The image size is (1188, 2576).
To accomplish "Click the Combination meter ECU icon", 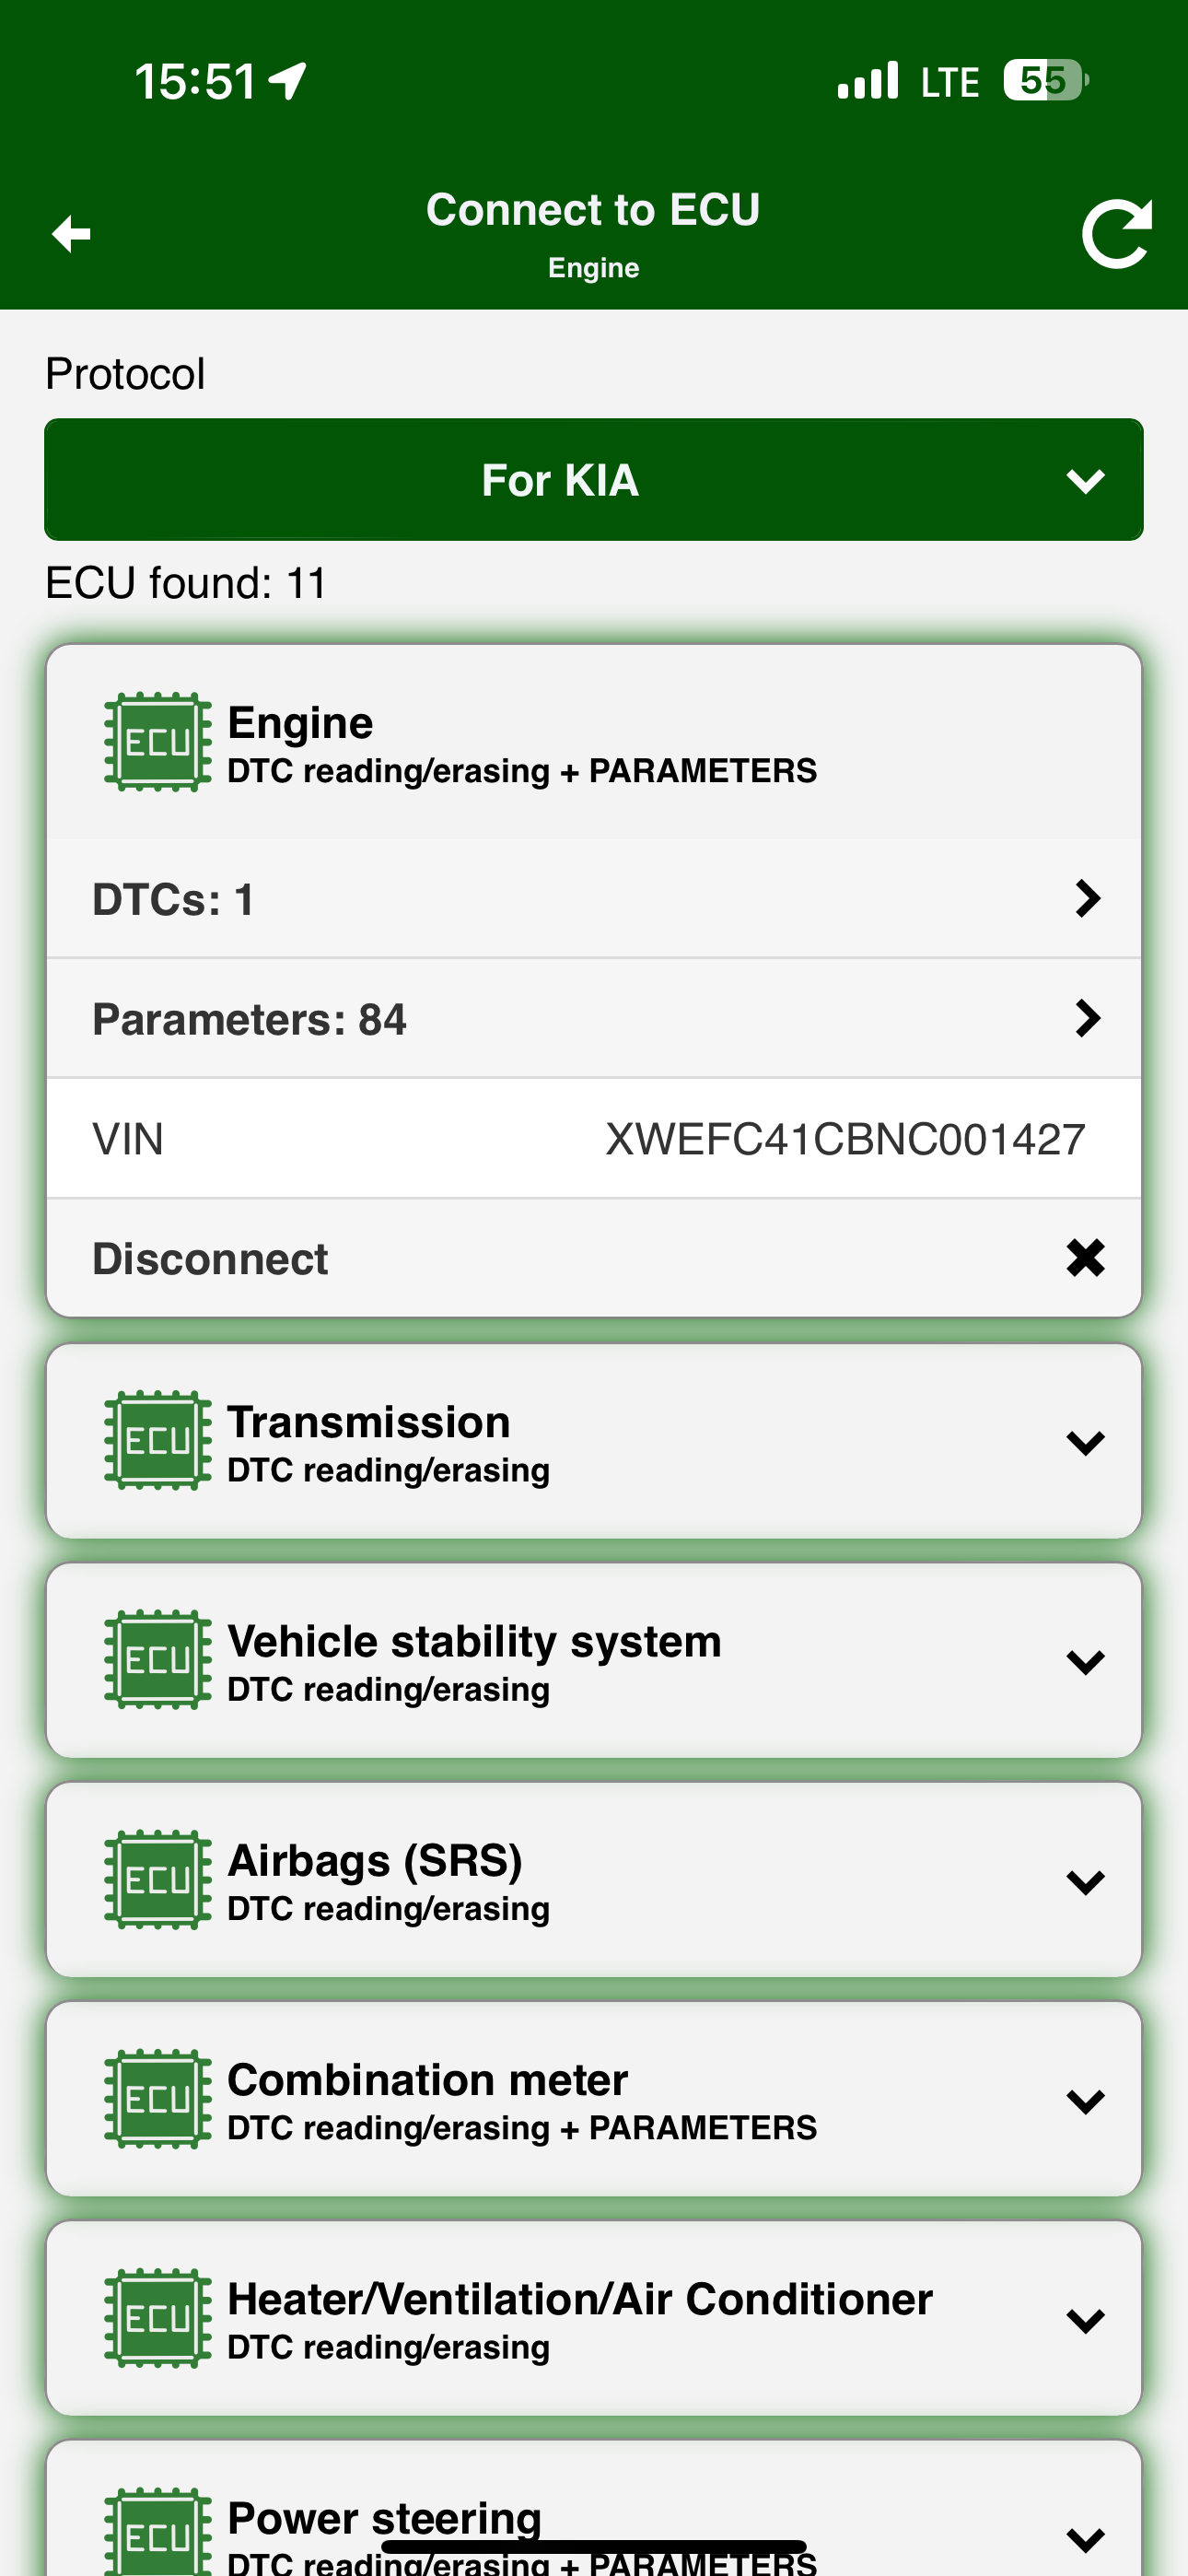I will [158, 2098].
